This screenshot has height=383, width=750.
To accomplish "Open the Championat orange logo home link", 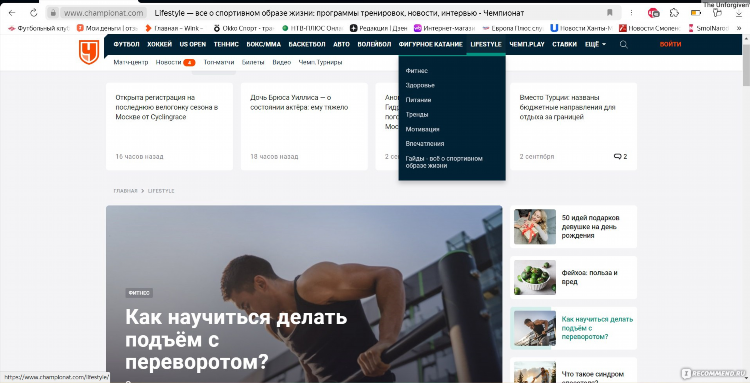I will pyautogui.click(x=89, y=52).
